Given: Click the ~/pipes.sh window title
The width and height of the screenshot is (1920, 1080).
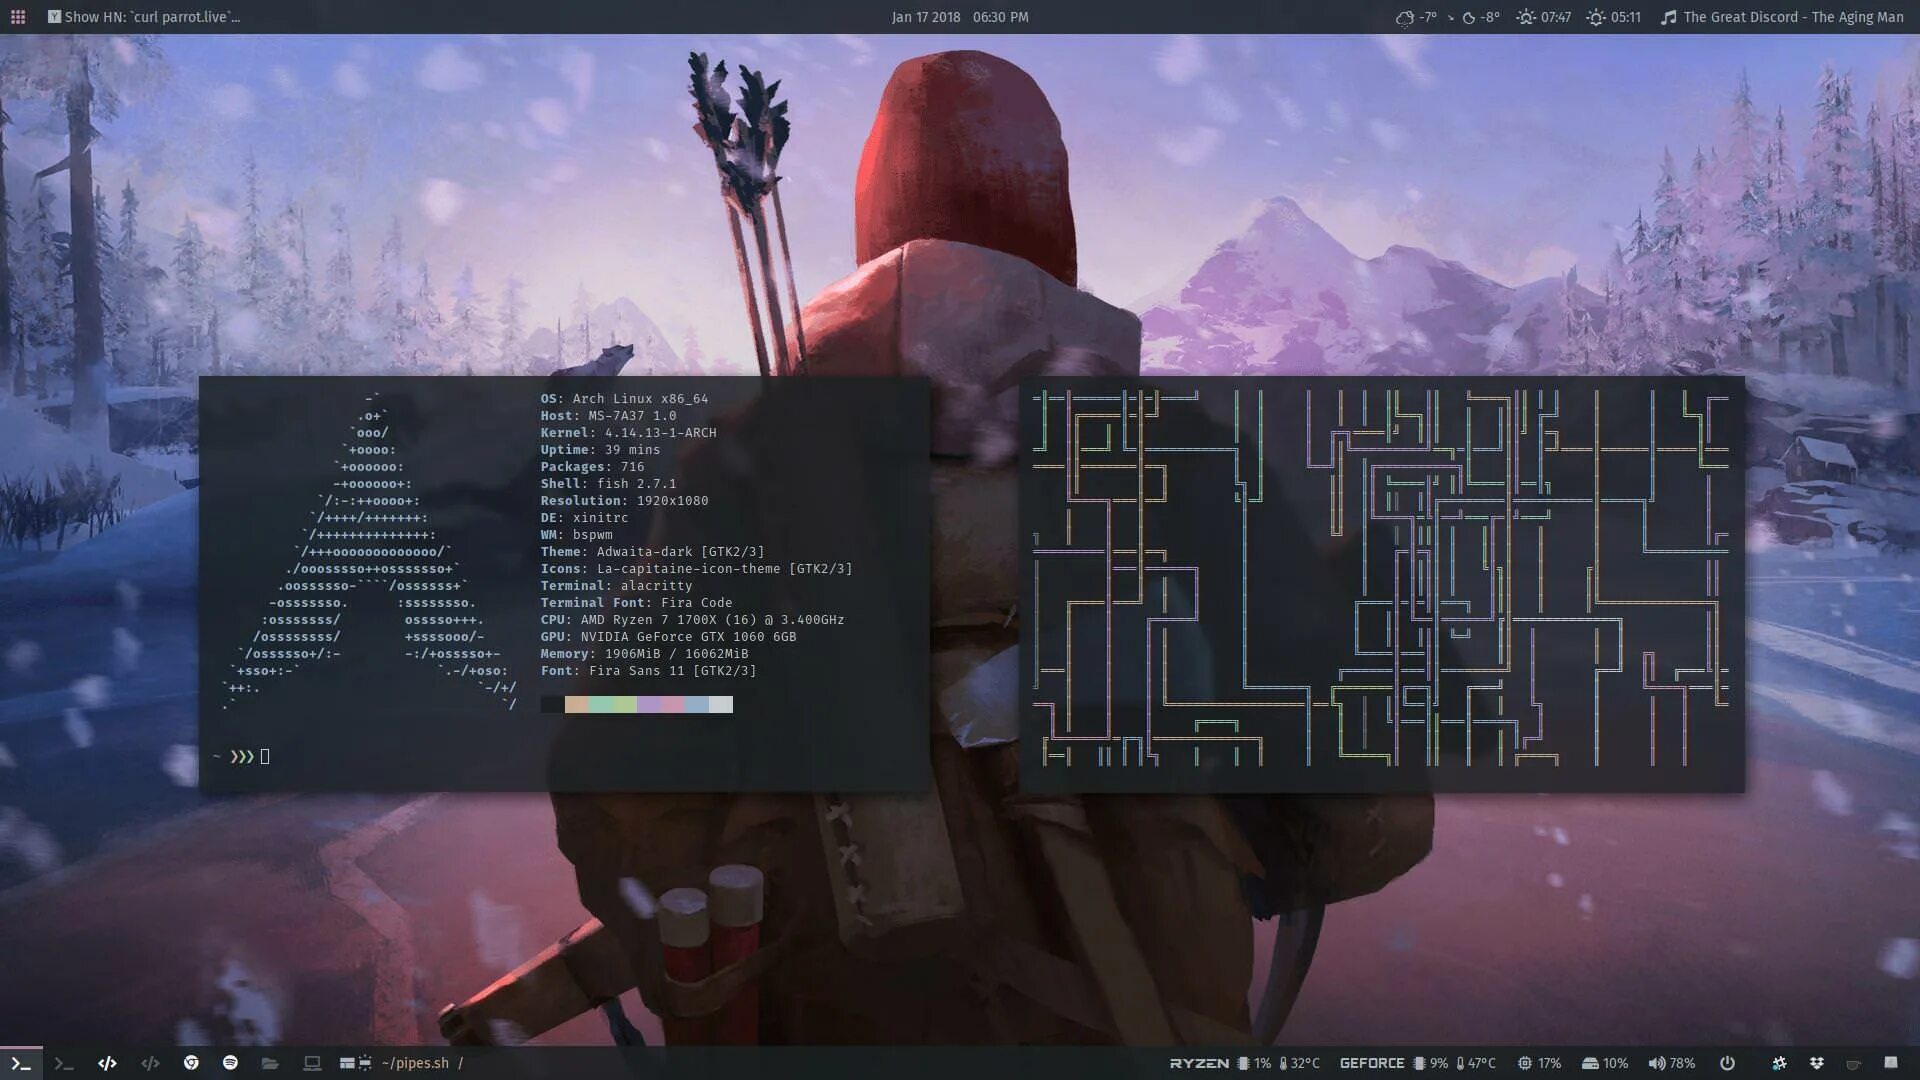Looking at the screenshot, I should click(x=416, y=1063).
